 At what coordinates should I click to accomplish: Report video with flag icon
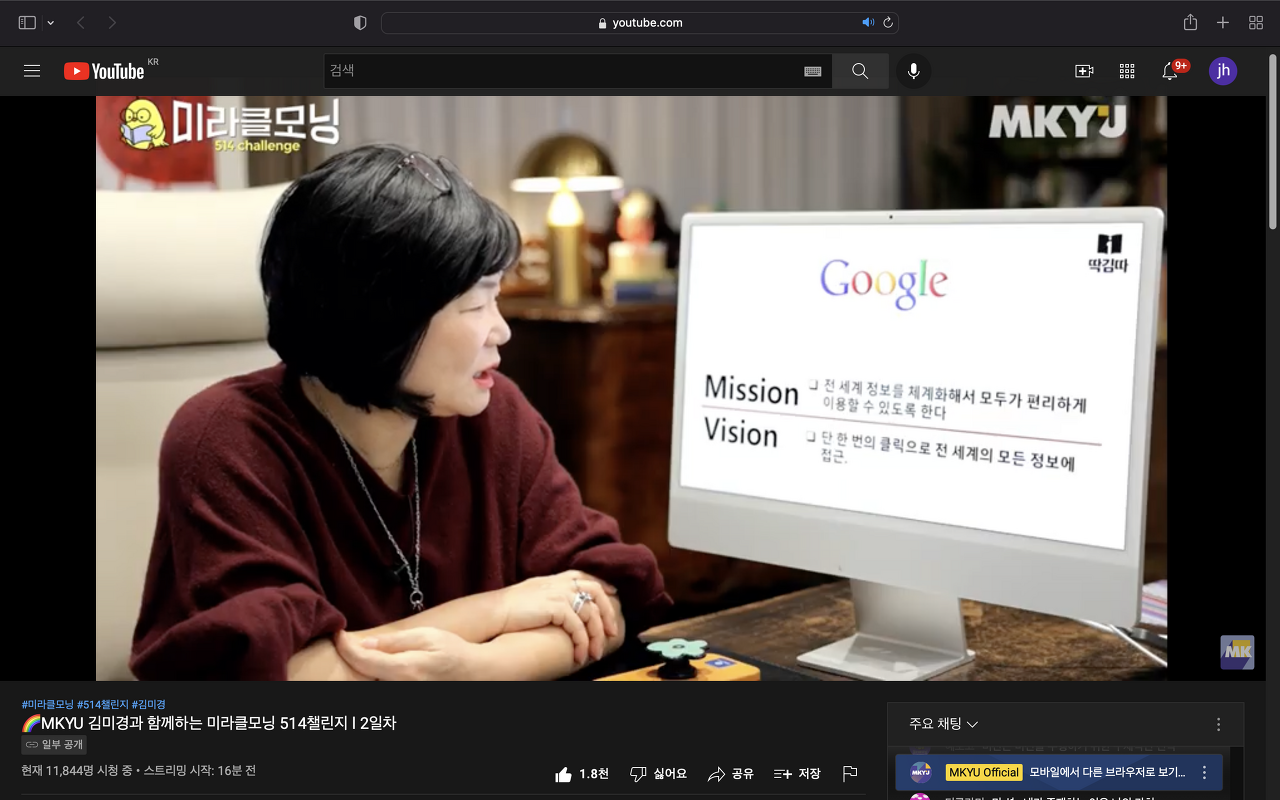click(850, 774)
